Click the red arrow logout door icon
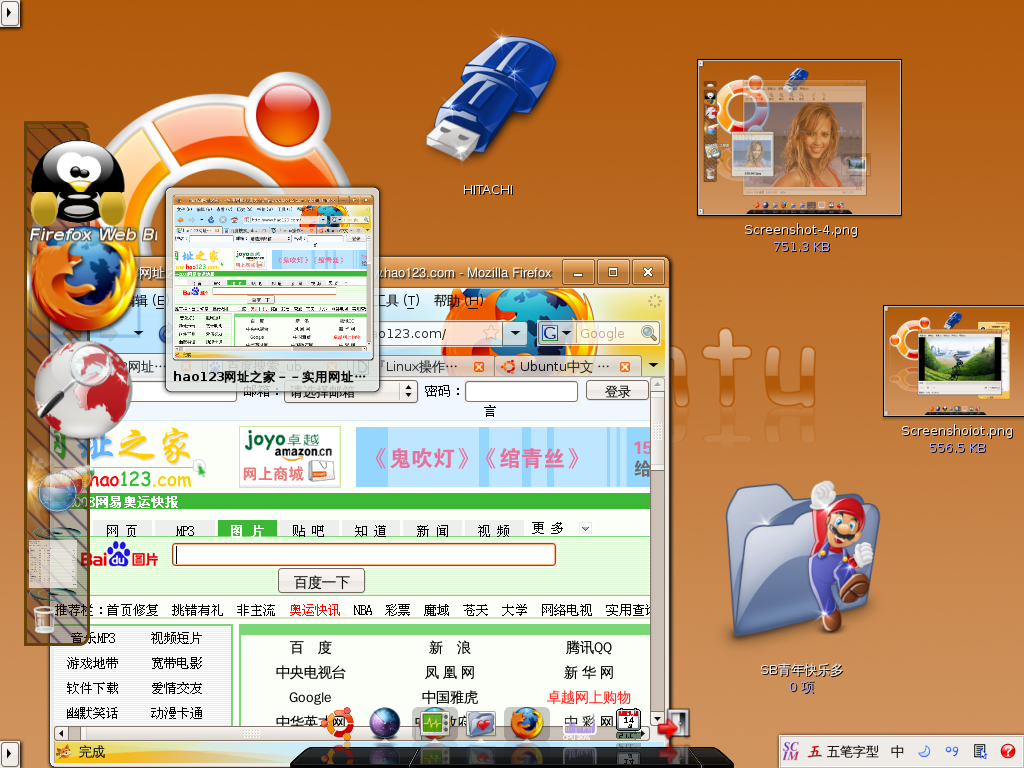This screenshot has height=768, width=1024. coord(674,724)
